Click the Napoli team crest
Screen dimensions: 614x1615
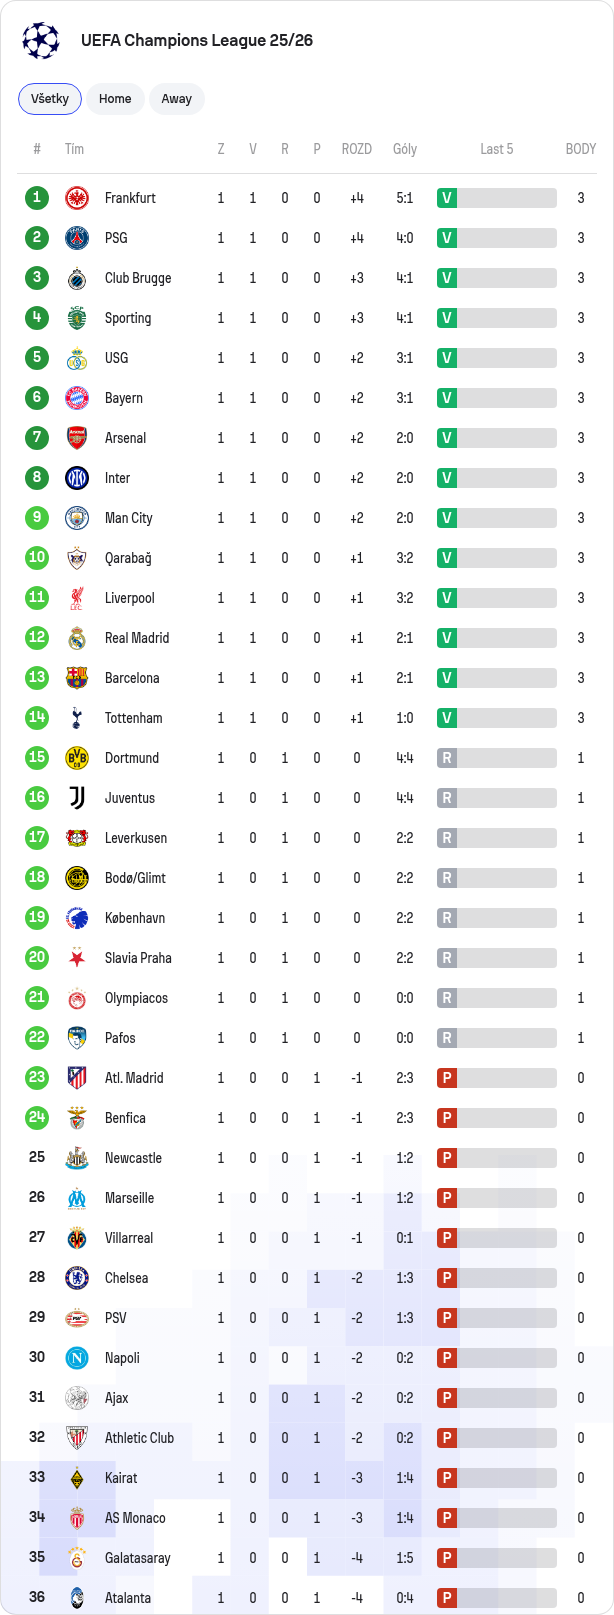77,1358
